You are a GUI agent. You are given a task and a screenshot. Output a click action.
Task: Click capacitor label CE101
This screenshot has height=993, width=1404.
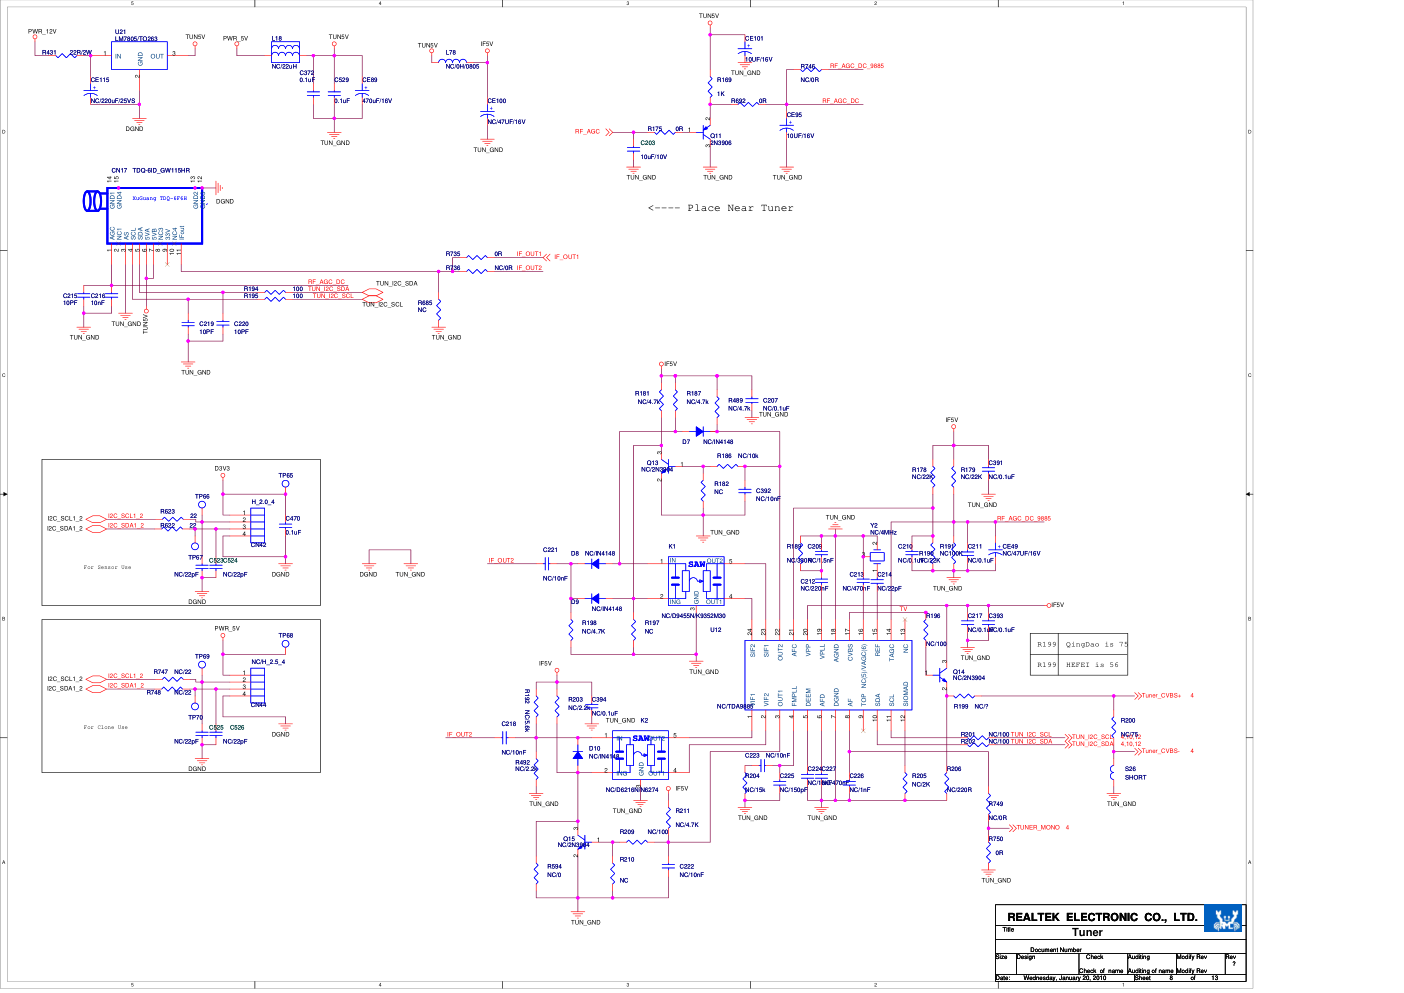[x=754, y=39]
